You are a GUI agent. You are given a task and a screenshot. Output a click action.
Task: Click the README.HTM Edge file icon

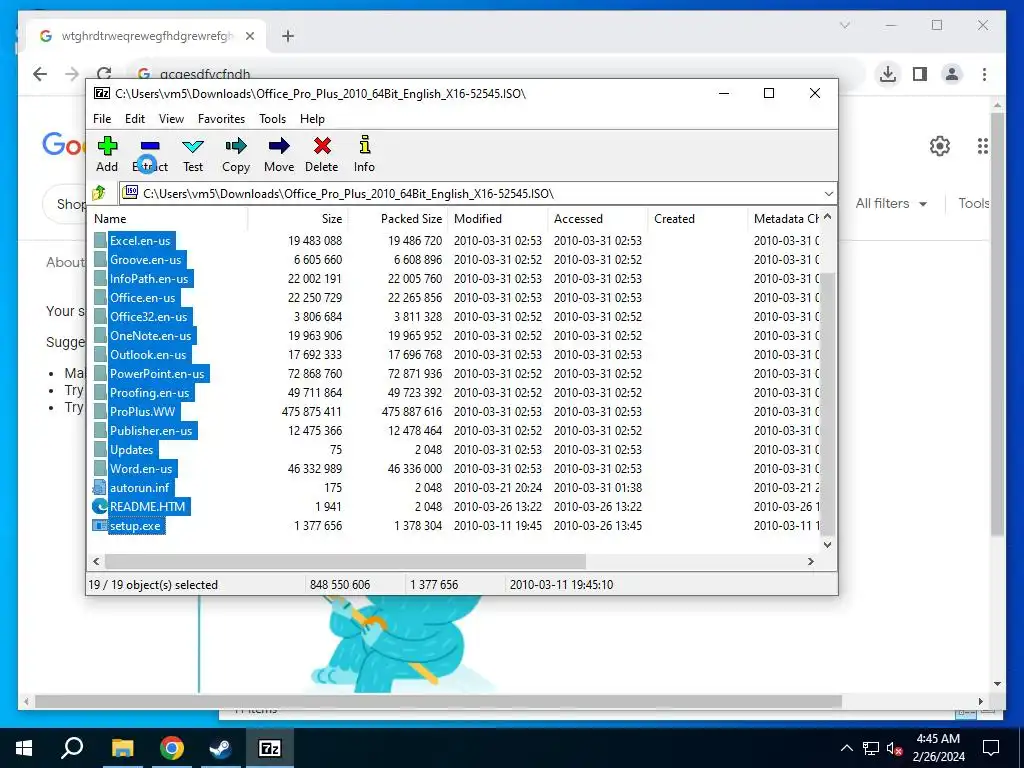pyautogui.click(x=99, y=506)
